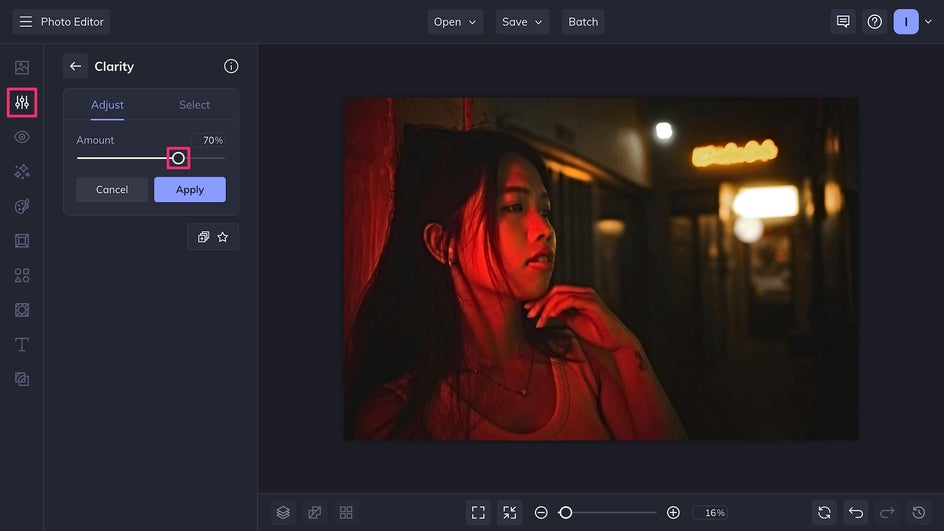944x531 pixels.
Task: Undo the last action
Action: click(856, 512)
